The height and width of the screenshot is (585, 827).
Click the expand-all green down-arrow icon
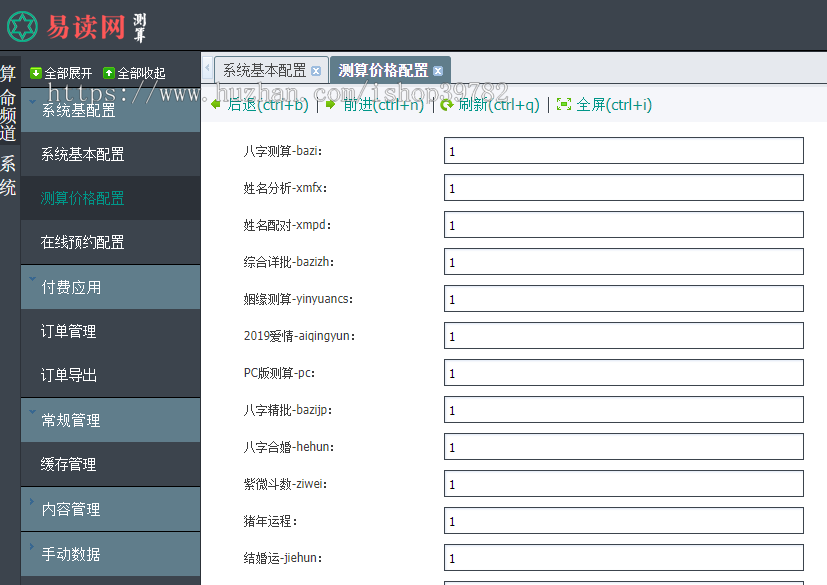(36, 73)
